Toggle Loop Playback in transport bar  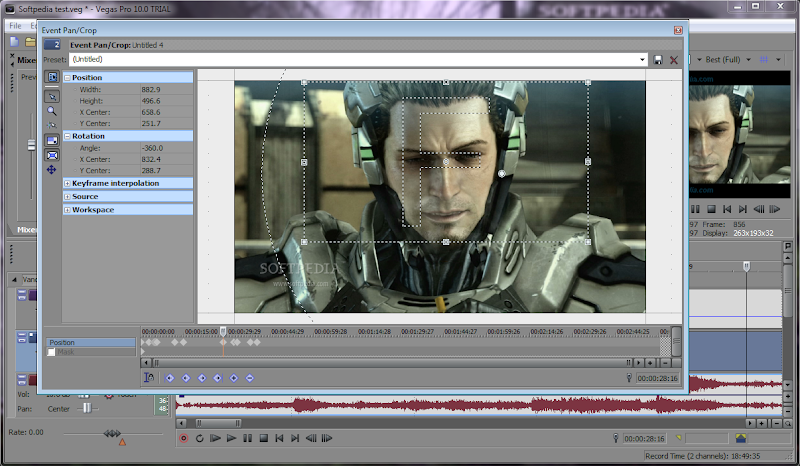point(199,438)
